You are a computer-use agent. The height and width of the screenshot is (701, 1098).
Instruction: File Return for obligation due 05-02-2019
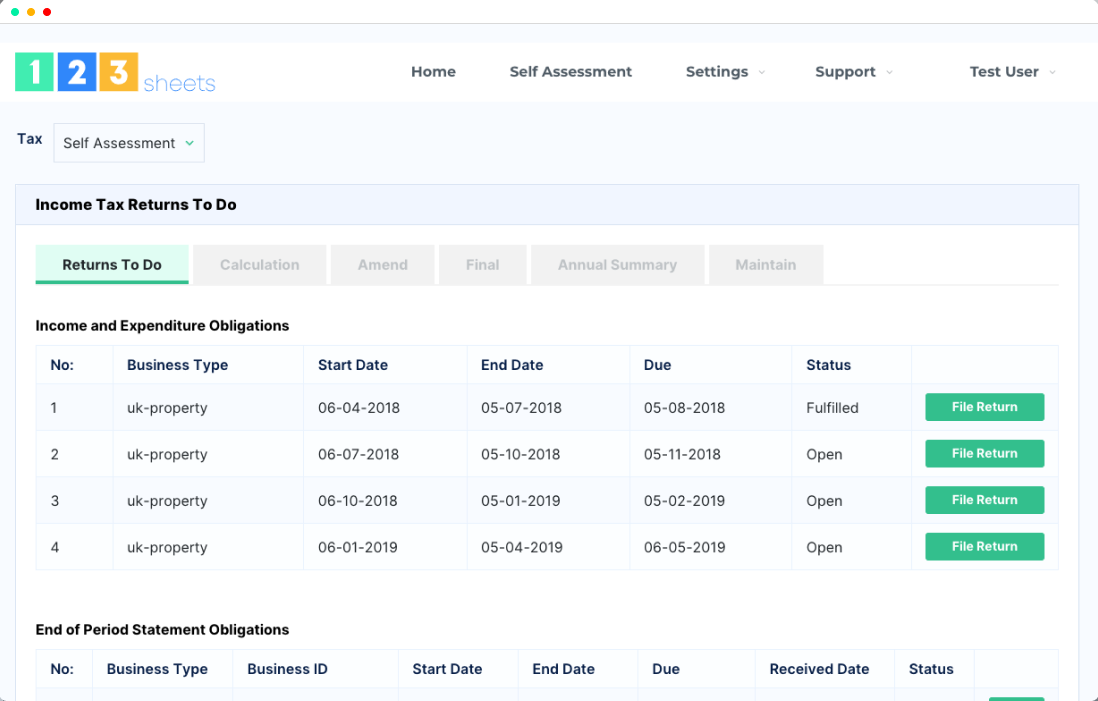click(984, 500)
